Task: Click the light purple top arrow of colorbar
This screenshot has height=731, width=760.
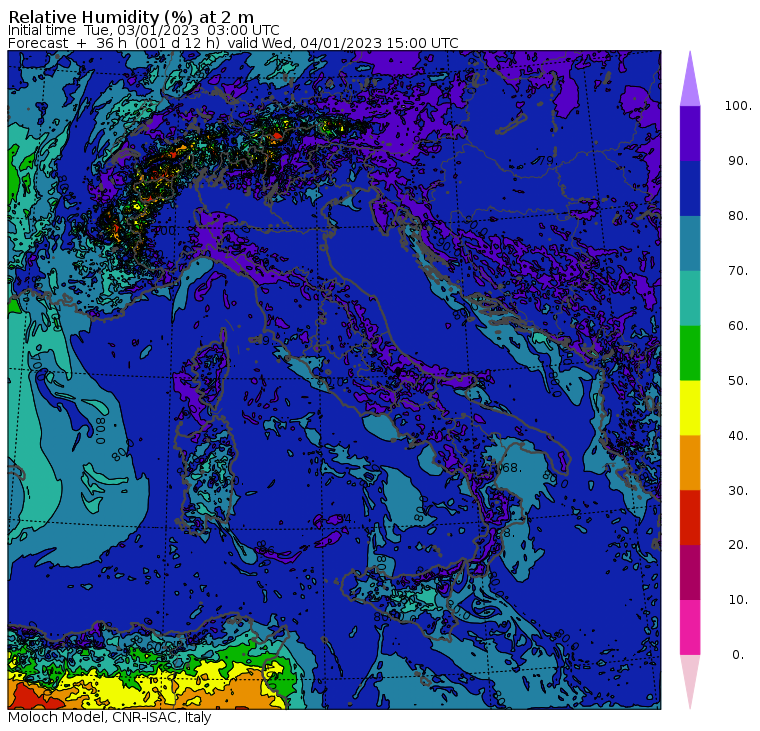Action: pos(690,82)
